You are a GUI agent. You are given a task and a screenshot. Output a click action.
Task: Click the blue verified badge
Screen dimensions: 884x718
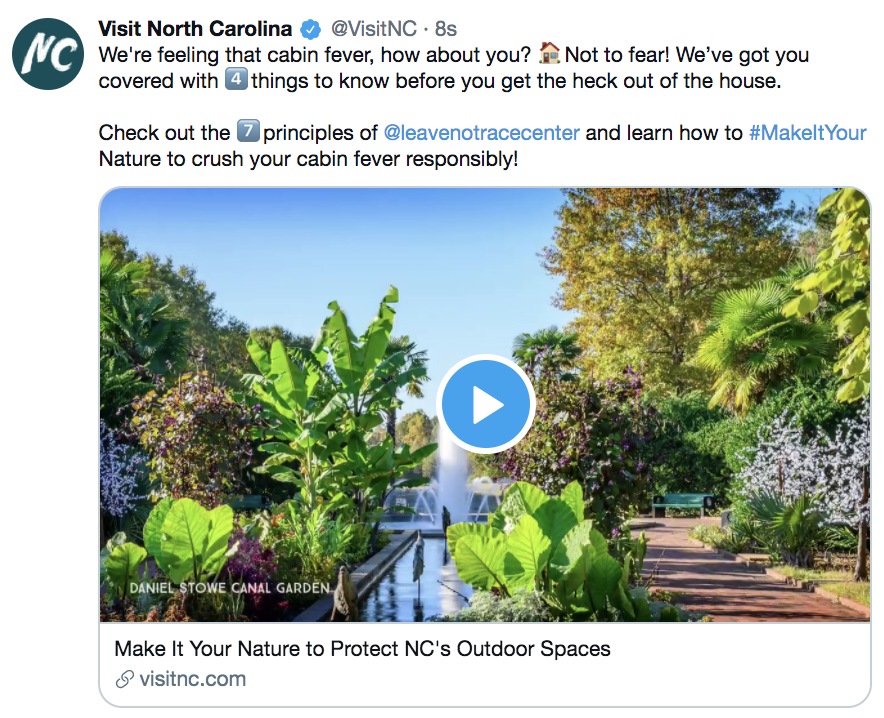pyautogui.click(x=312, y=29)
